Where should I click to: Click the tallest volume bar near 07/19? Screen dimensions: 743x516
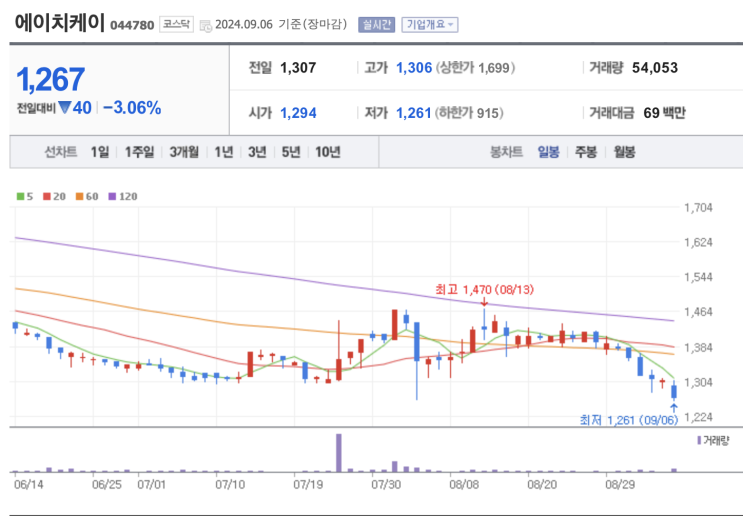pyautogui.click(x=339, y=453)
